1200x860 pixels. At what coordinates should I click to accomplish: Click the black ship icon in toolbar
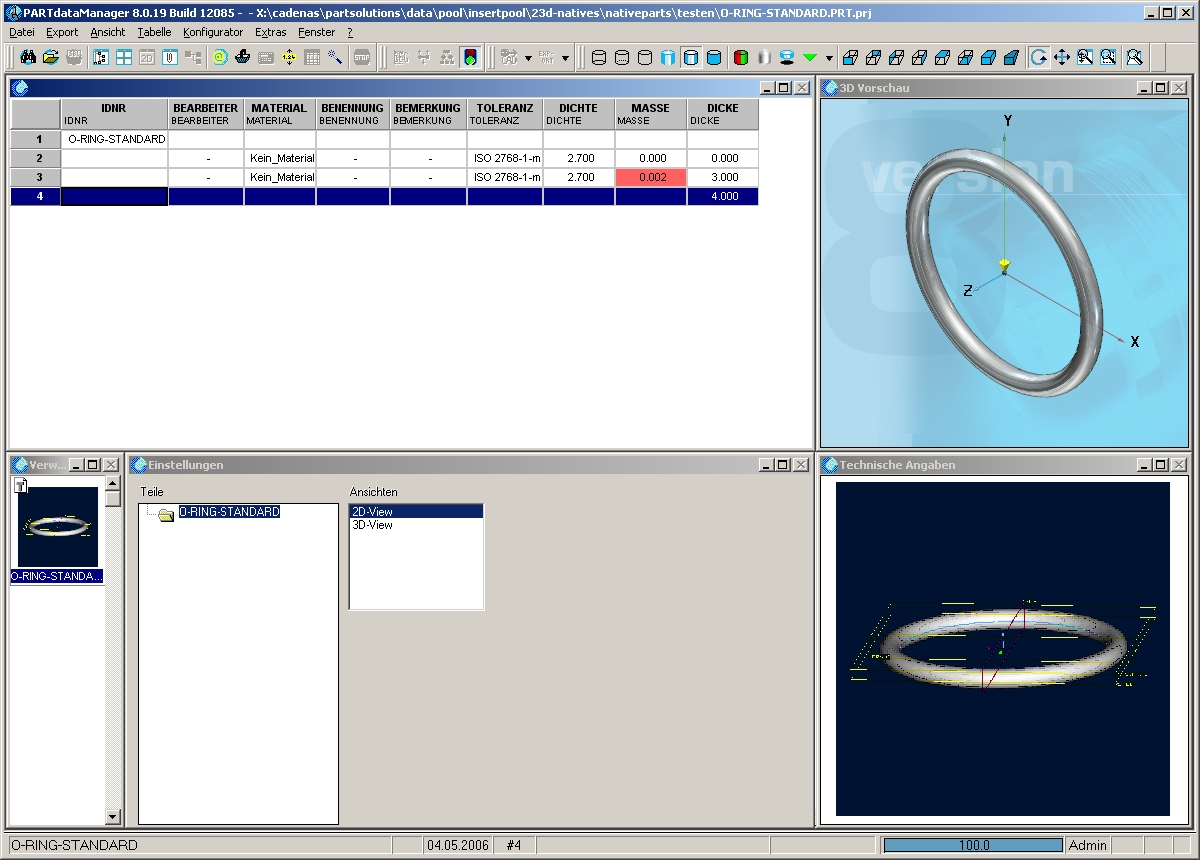pos(243,58)
